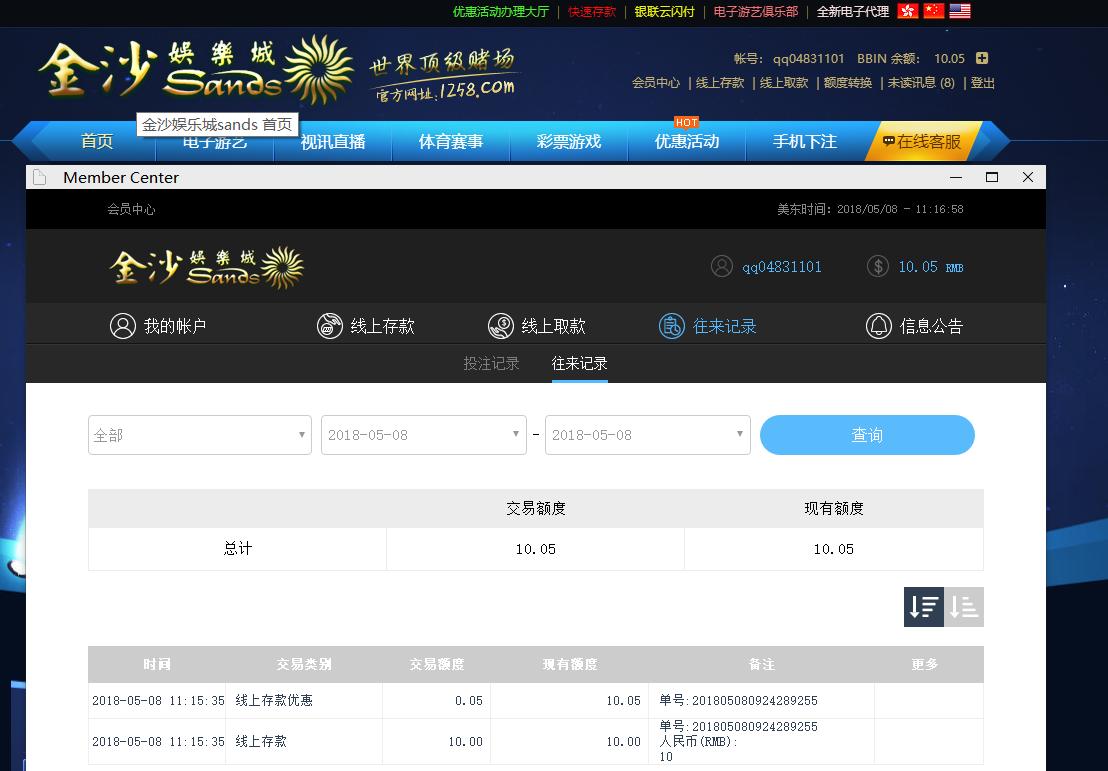This screenshot has width=1108, height=771.
Task: Expand the end date 2018-05-08 dropdown
Action: (647, 435)
